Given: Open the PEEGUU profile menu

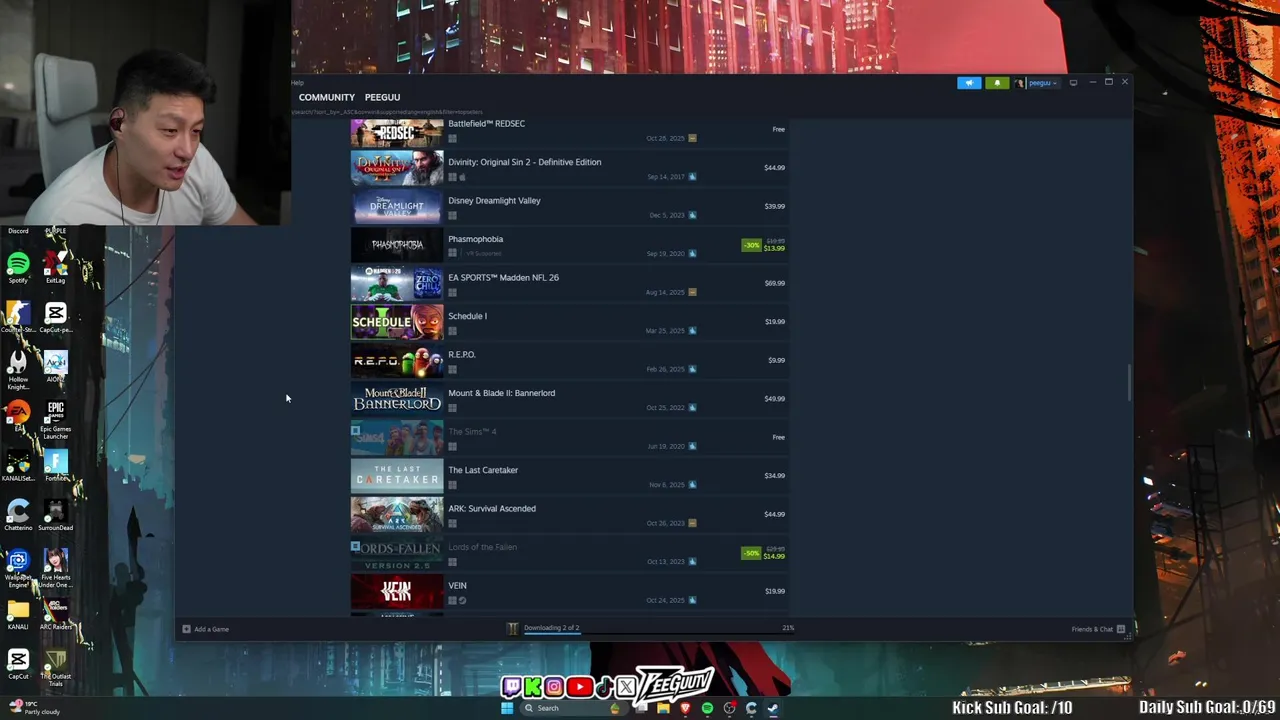Looking at the screenshot, I should (382, 97).
